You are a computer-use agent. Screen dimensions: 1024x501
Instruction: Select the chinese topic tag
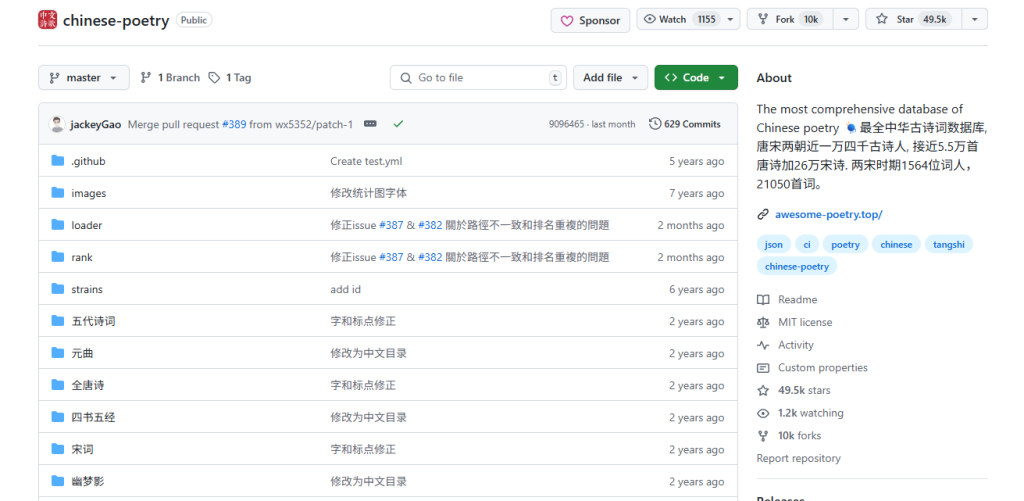click(896, 244)
